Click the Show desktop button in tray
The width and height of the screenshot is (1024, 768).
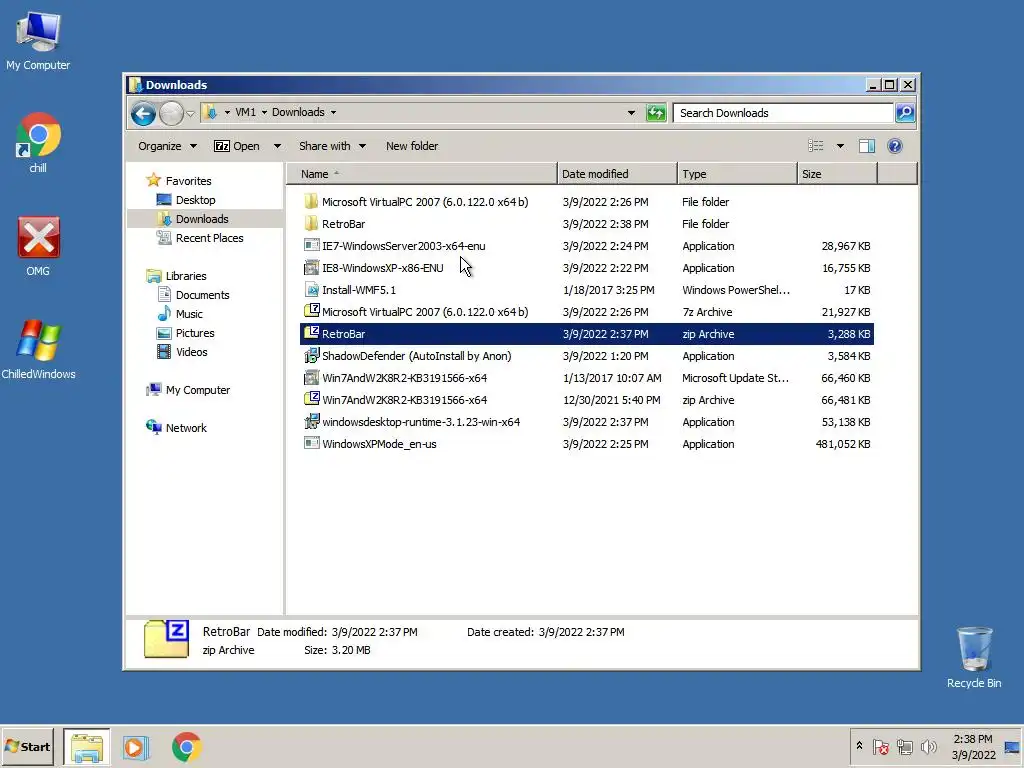pyautogui.click(x=1012, y=747)
